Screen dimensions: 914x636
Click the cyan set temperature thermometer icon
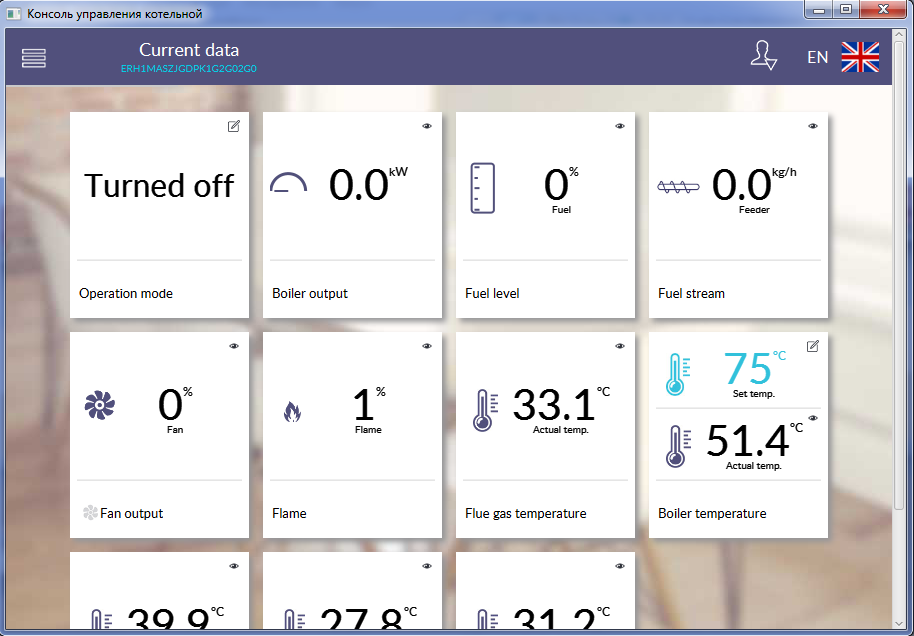[x=678, y=374]
